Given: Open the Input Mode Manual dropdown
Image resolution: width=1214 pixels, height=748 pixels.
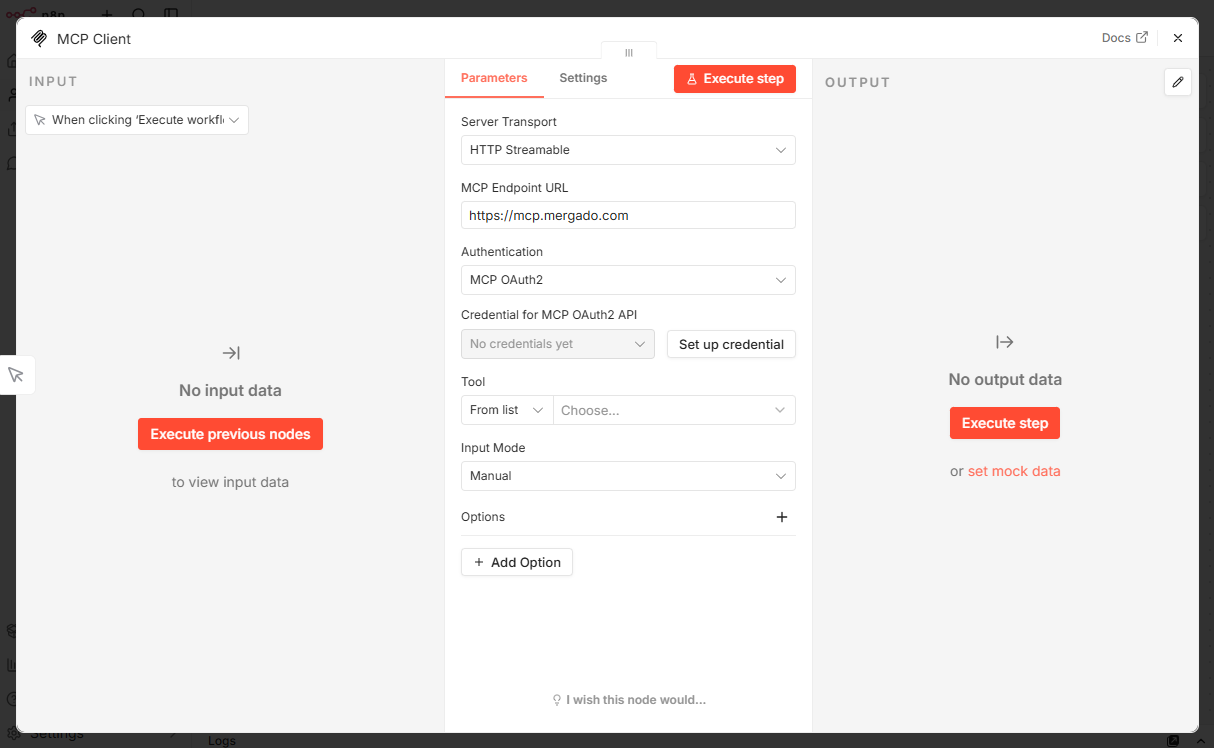Looking at the screenshot, I should tap(628, 476).
